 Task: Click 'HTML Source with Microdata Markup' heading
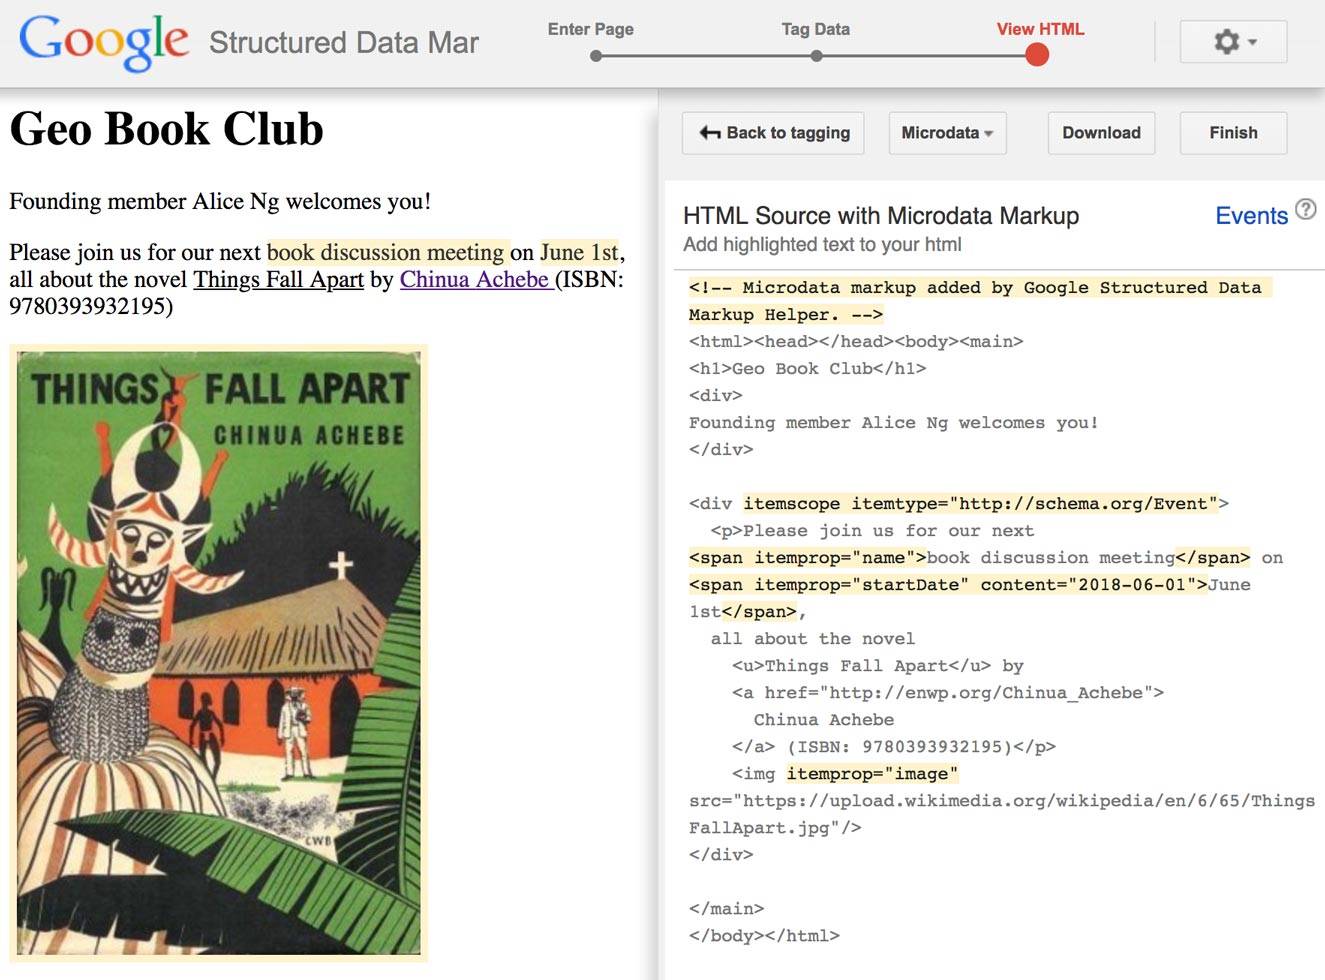pyautogui.click(x=881, y=215)
